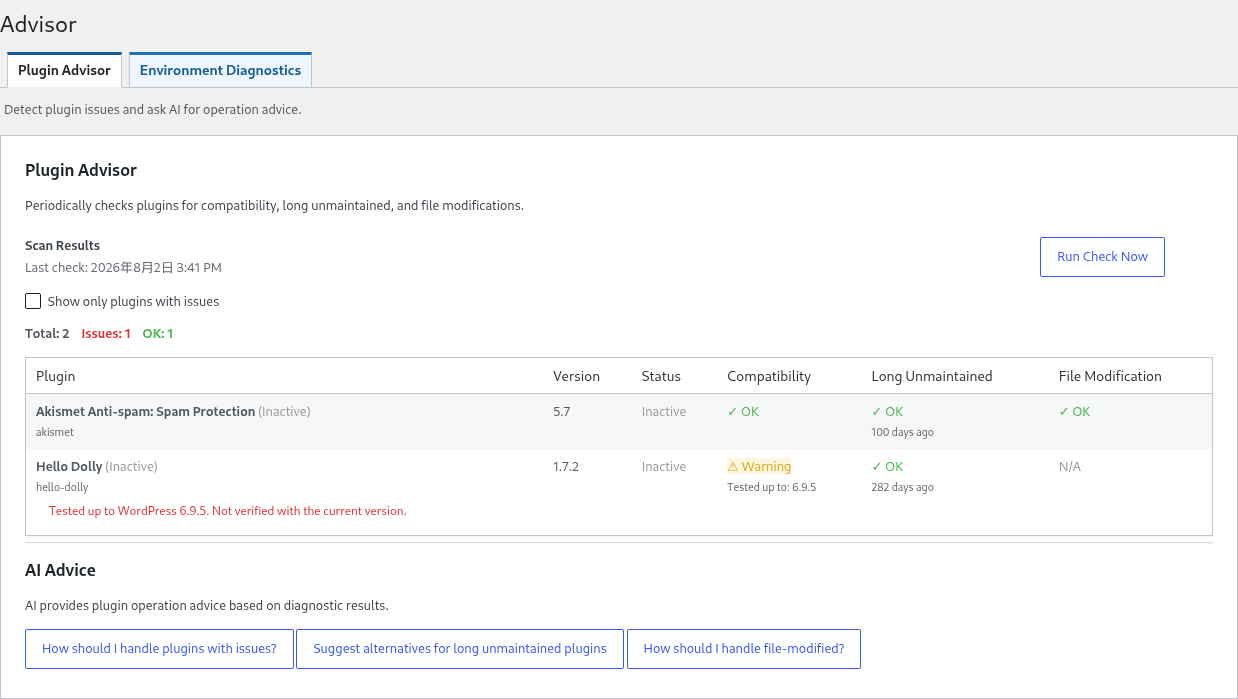This screenshot has height=699, width=1238.
Task: Click the Inactive status for Akismet row
Action: [664, 412]
